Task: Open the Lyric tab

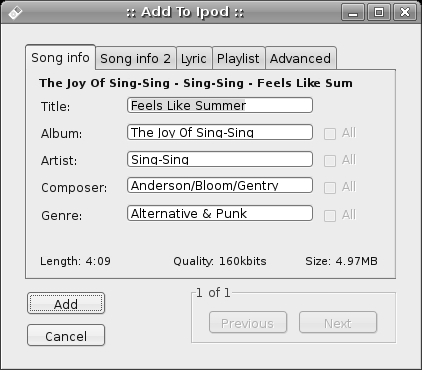Action: [x=194, y=59]
